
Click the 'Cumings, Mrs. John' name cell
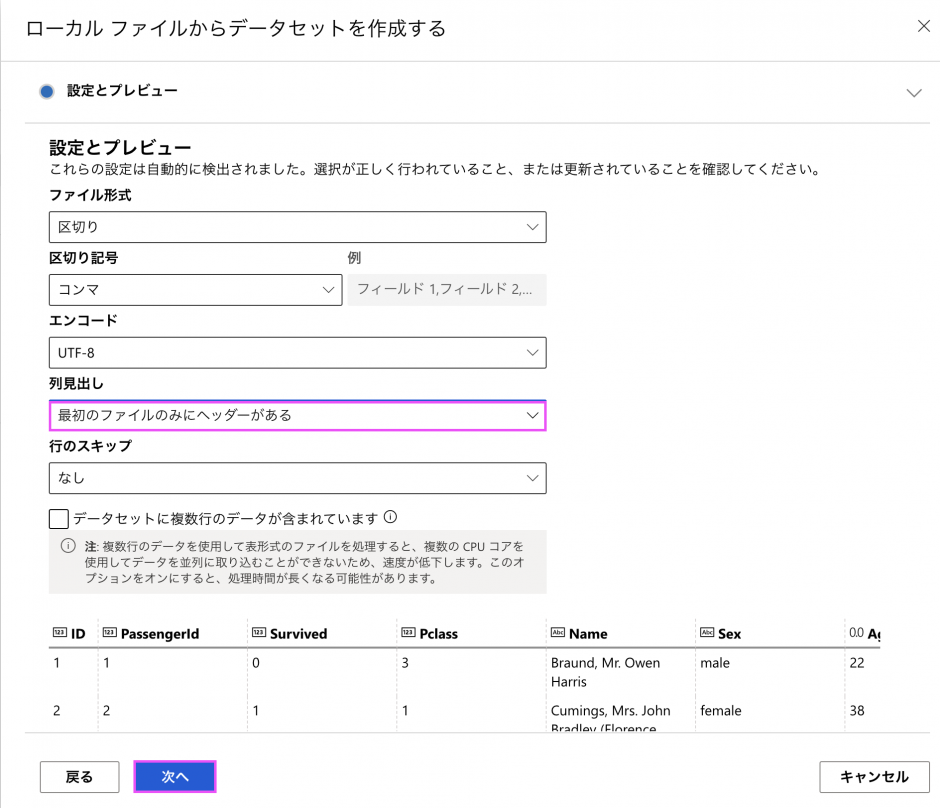pyautogui.click(x=610, y=718)
